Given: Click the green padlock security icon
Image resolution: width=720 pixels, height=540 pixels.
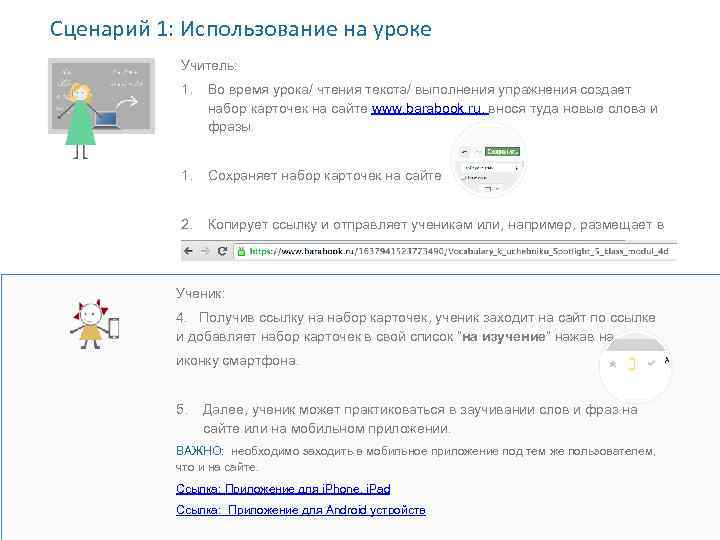Looking at the screenshot, I should point(241,251).
